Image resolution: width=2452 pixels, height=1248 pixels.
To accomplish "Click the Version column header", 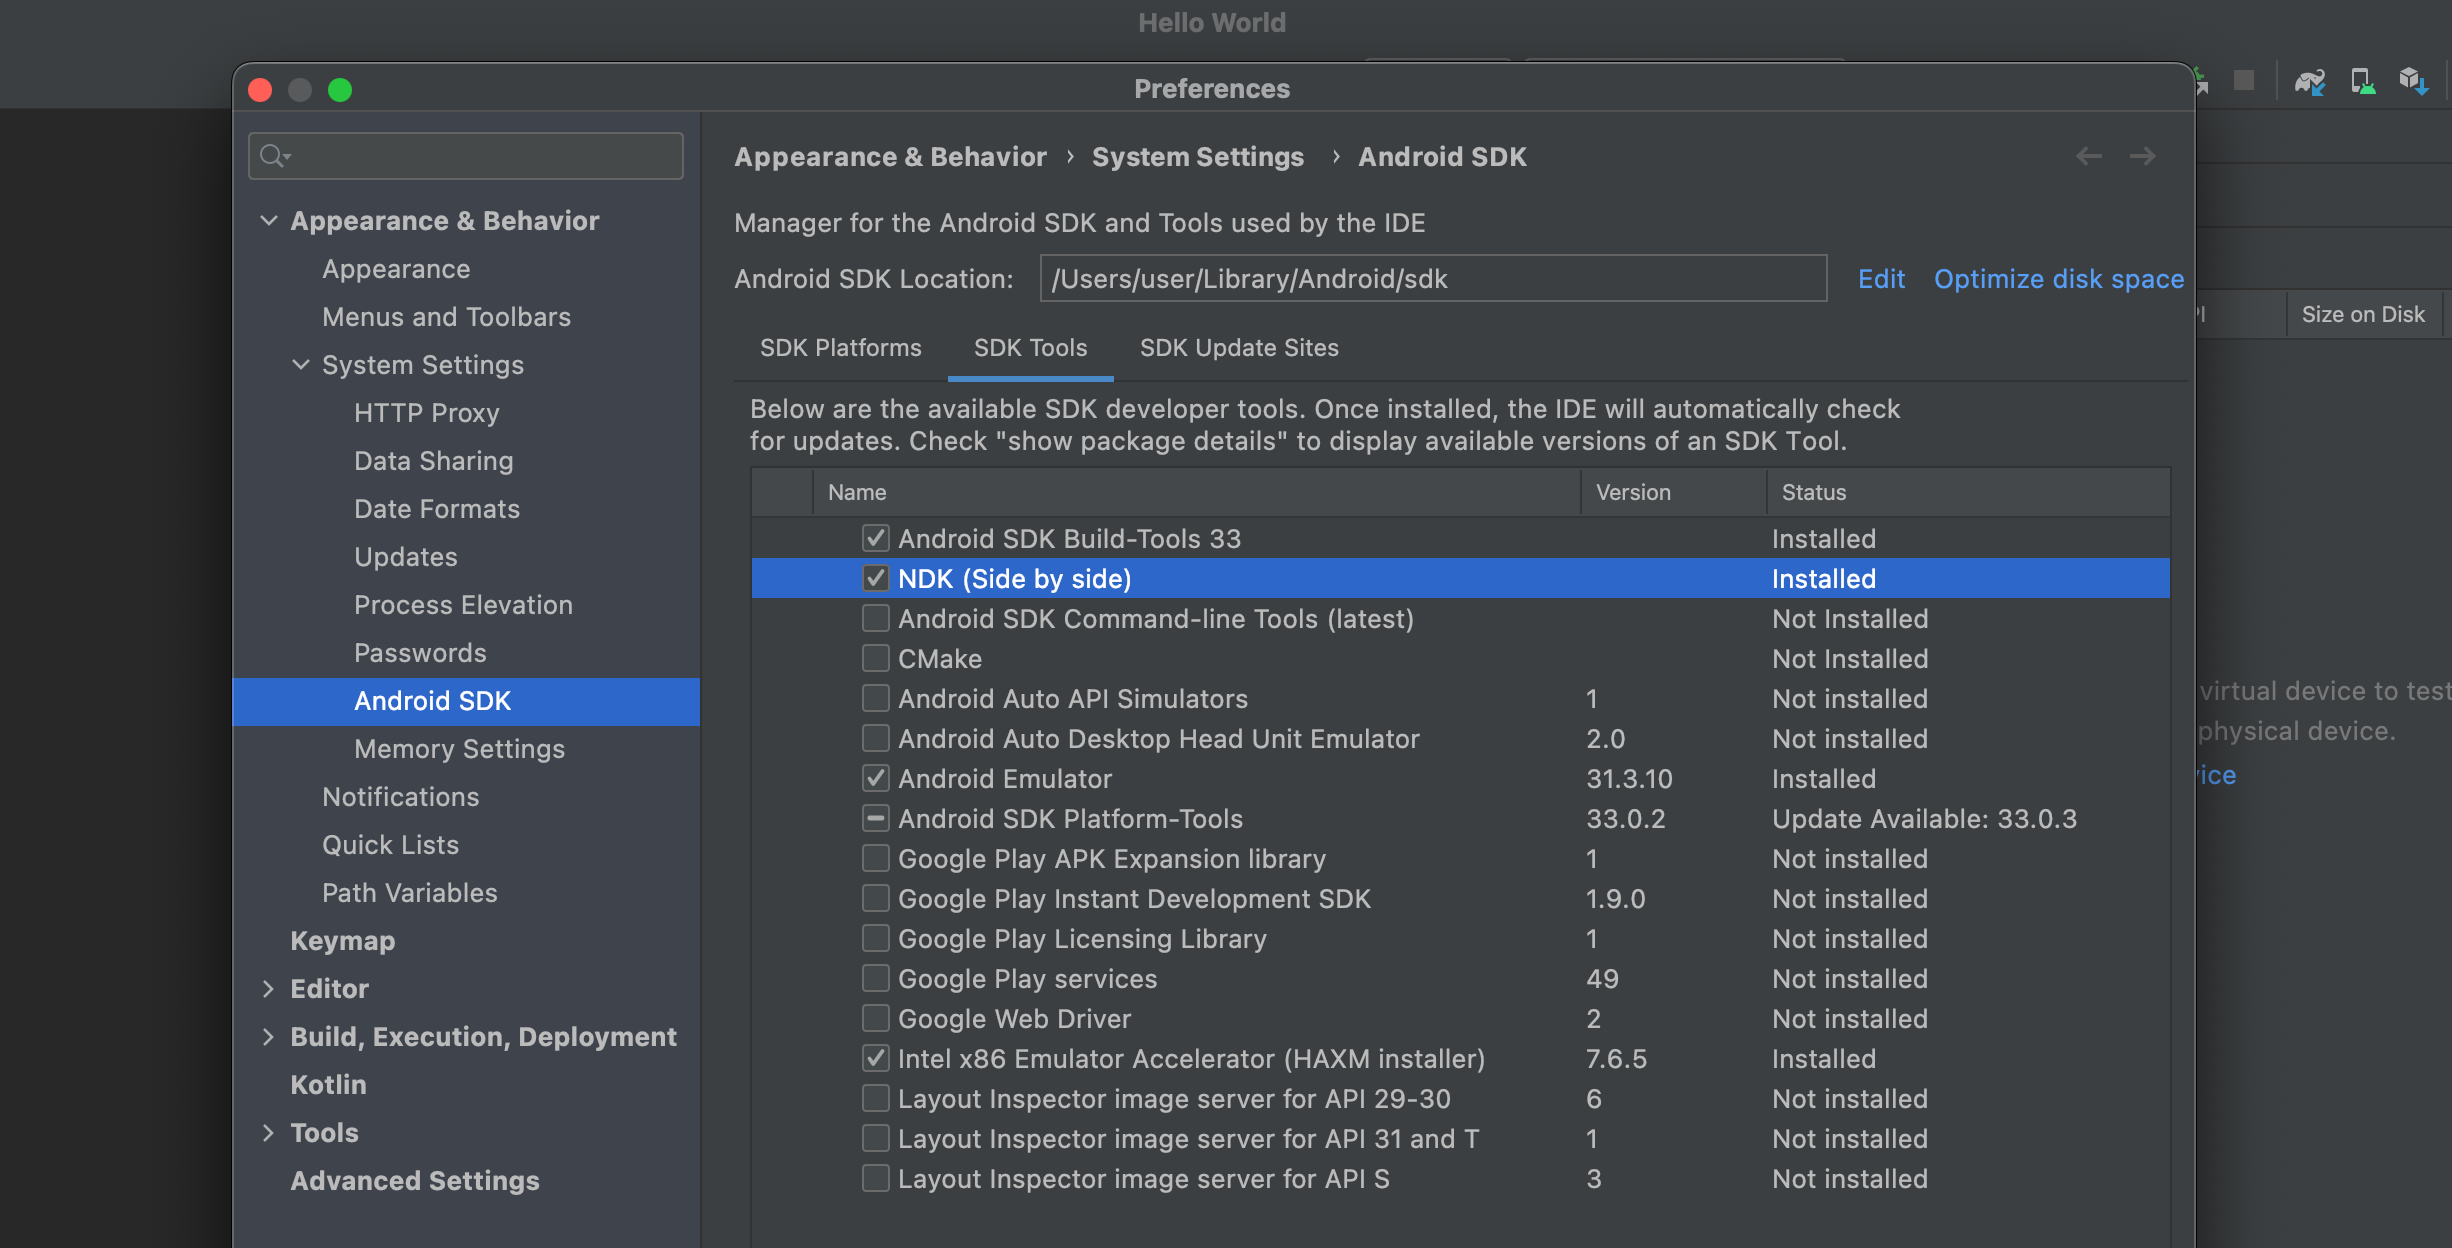I will click(x=1673, y=492).
